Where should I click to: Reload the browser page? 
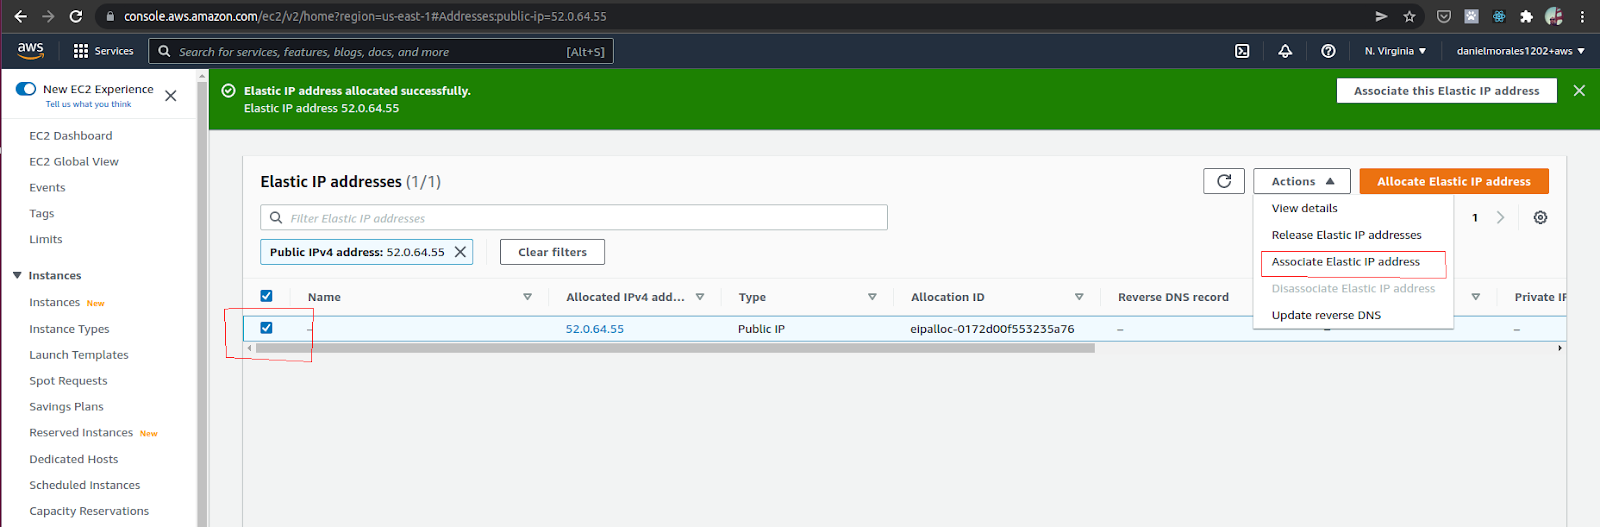coord(76,16)
